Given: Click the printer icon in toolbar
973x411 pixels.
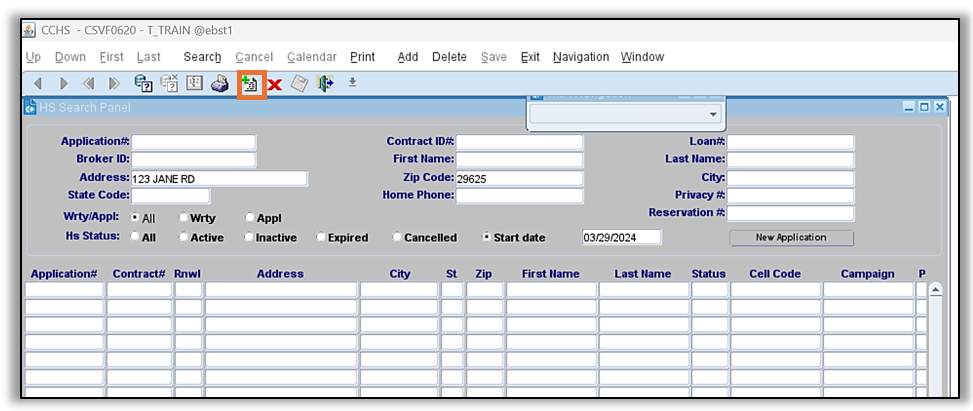Looking at the screenshot, I should pos(220,84).
